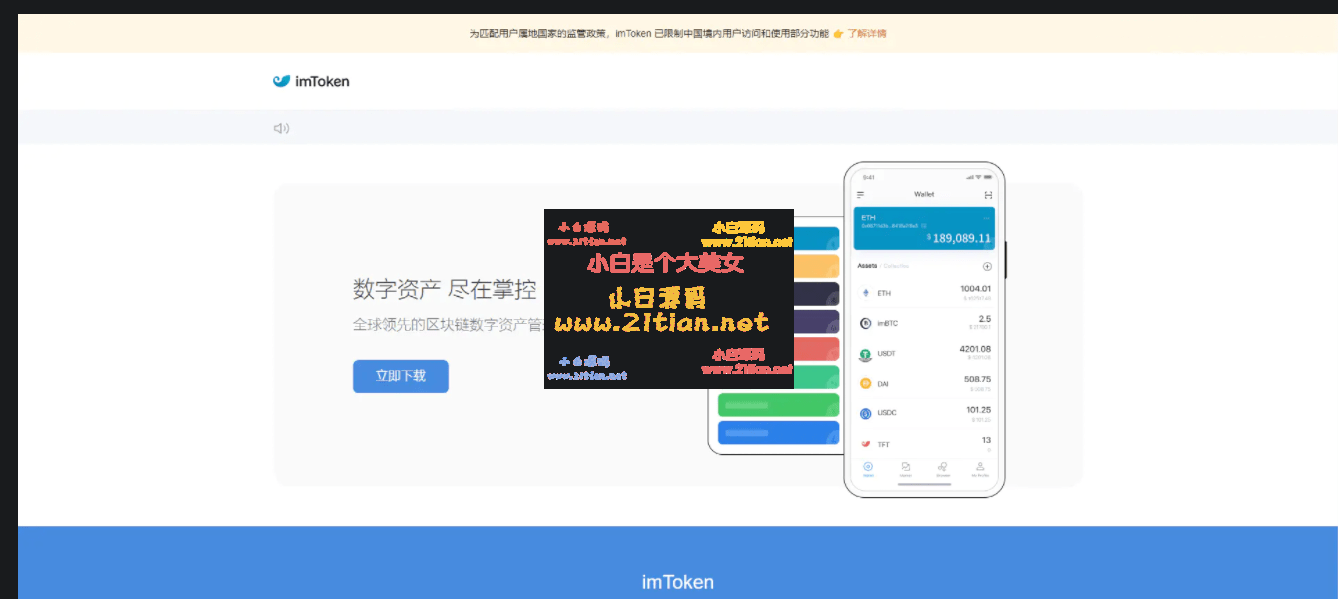Click the ETH coin icon in asset list

866,293
